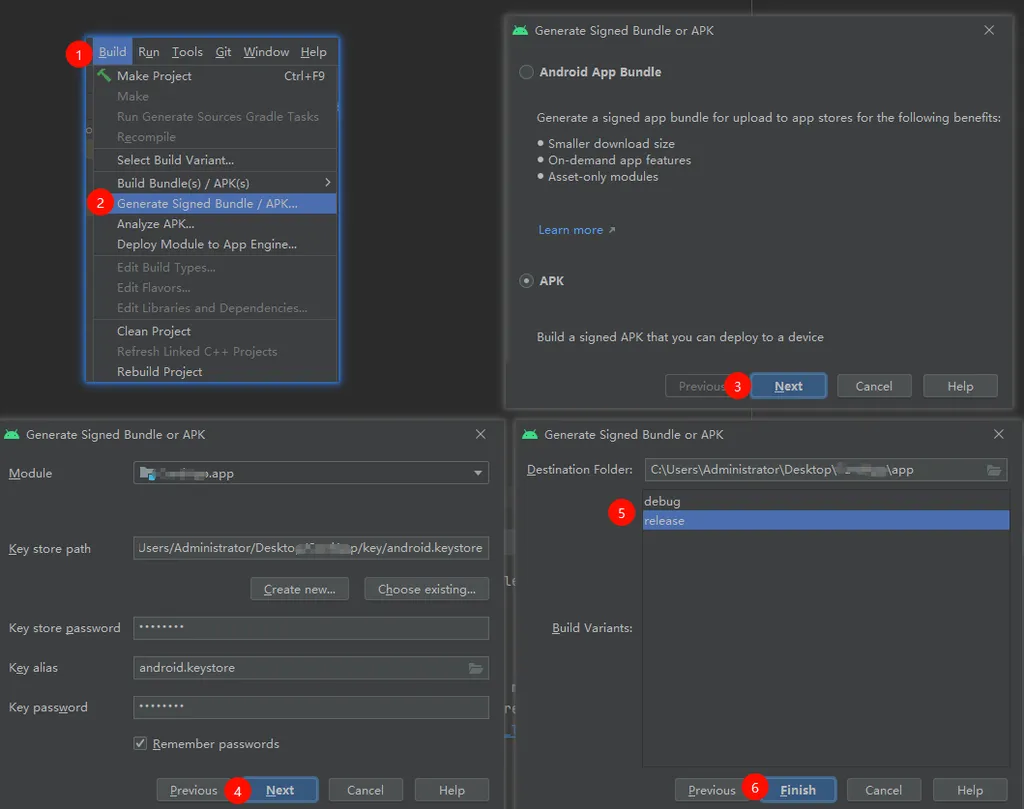Click Help in the APK type dialog

point(960,386)
